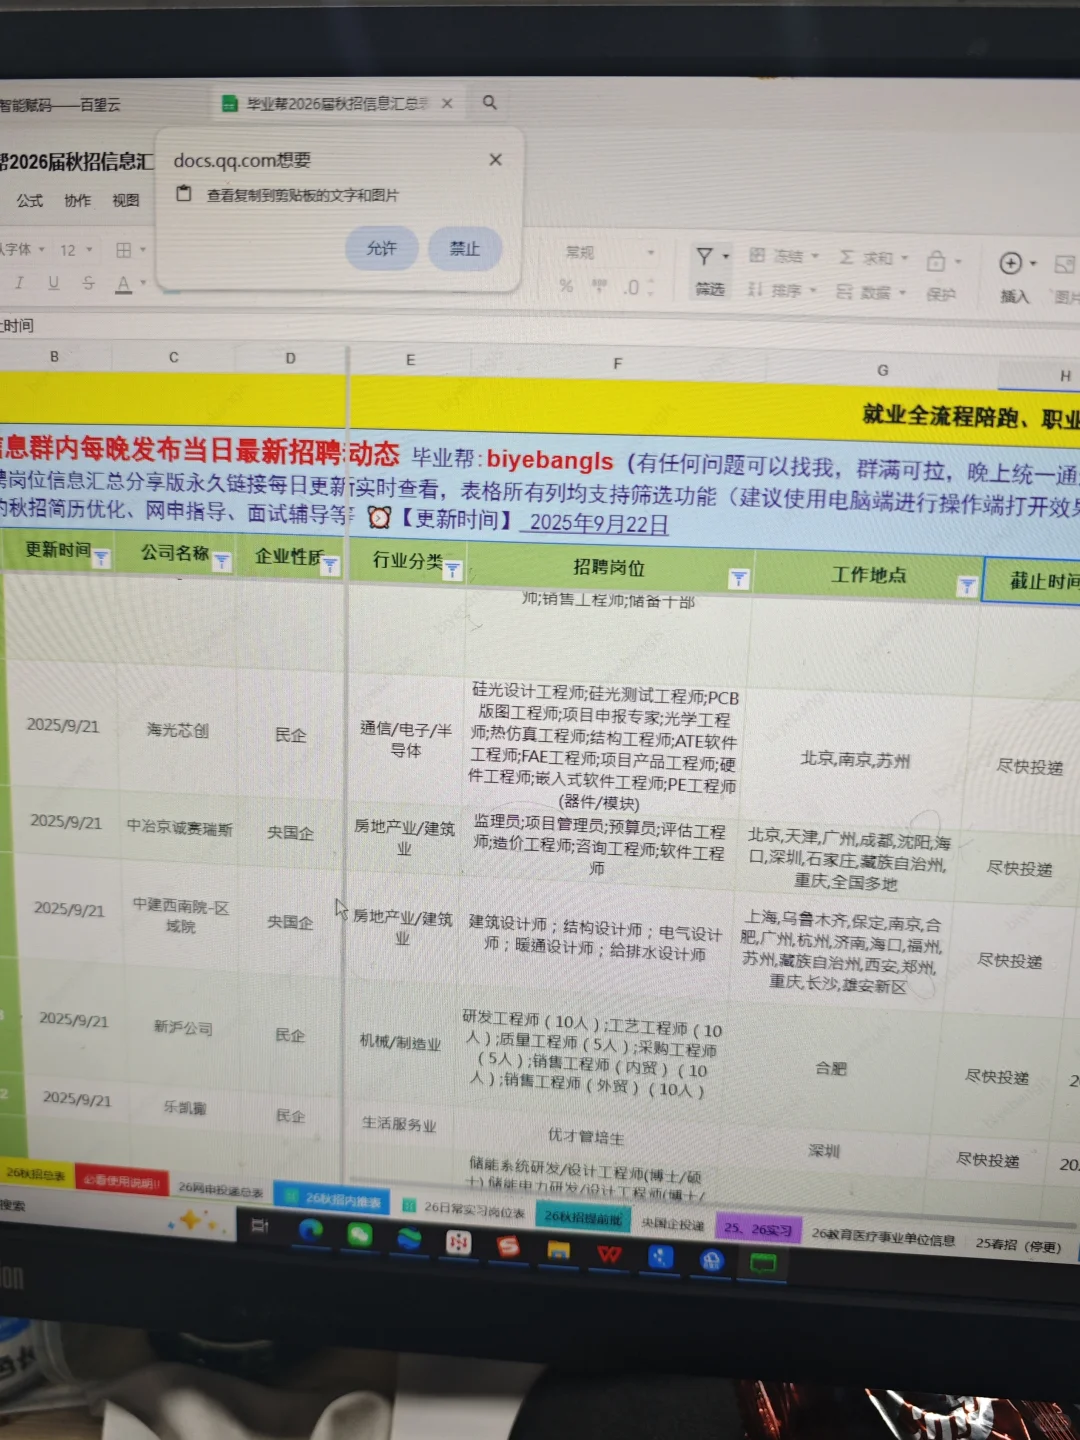
Task: Open the 冻结 freeze dropdown
Action: pos(784,257)
